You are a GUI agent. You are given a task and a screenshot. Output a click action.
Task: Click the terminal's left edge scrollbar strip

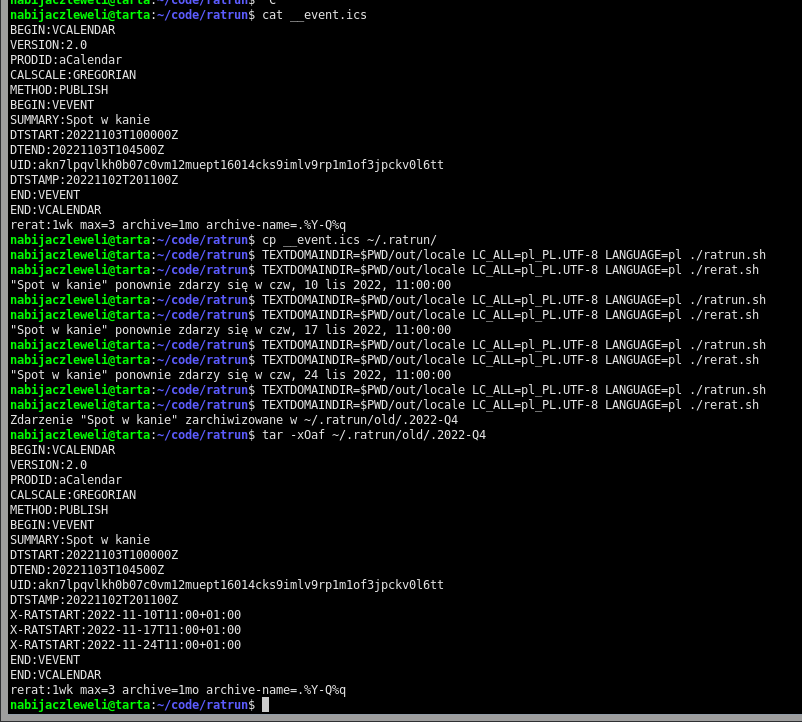pos(3,360)
